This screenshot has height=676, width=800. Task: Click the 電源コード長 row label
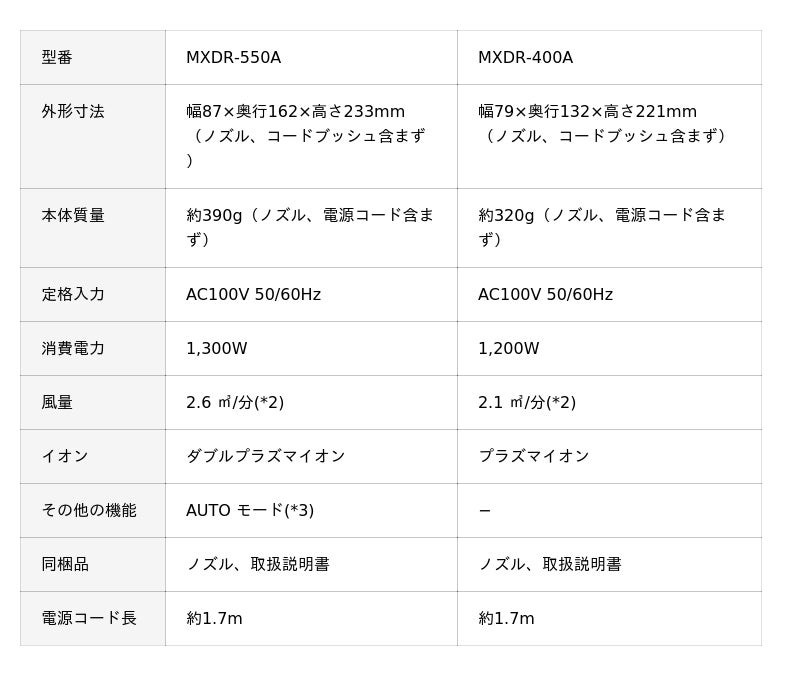89,618
